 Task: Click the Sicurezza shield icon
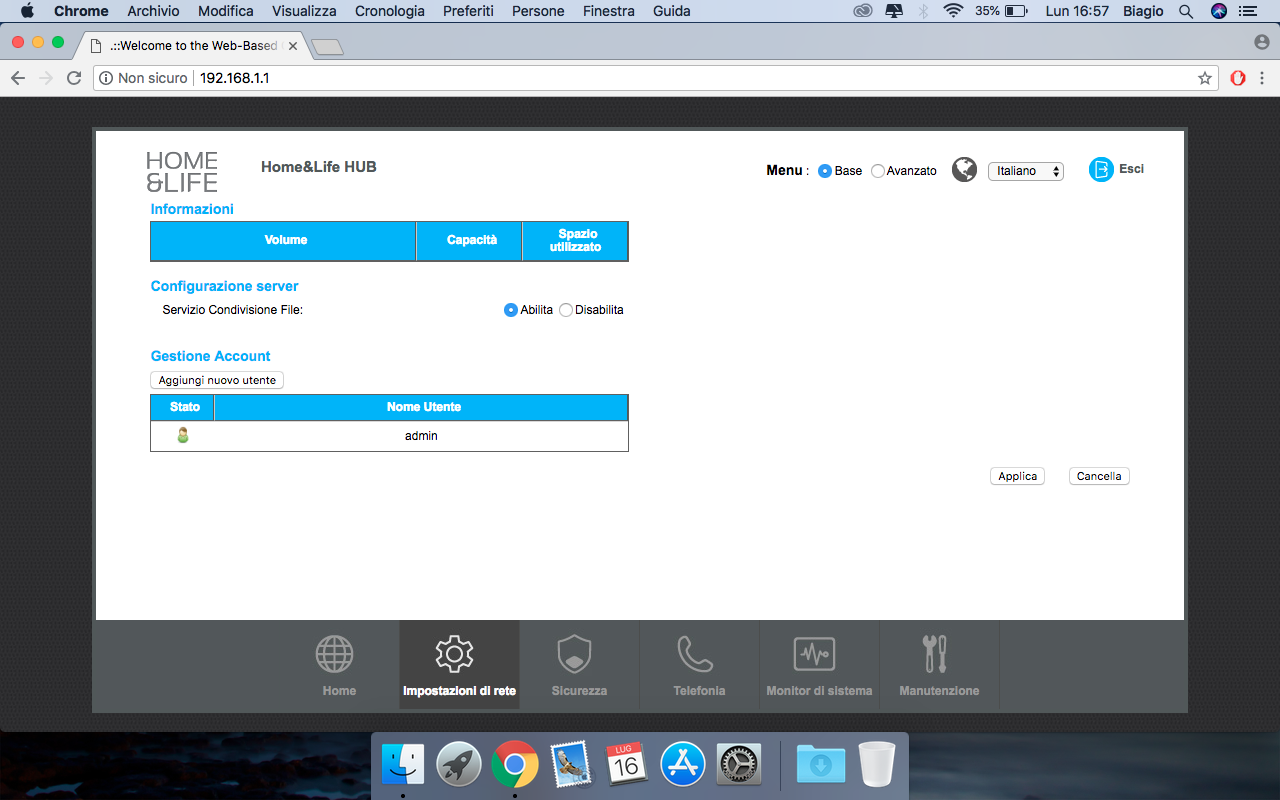(574, 654)
